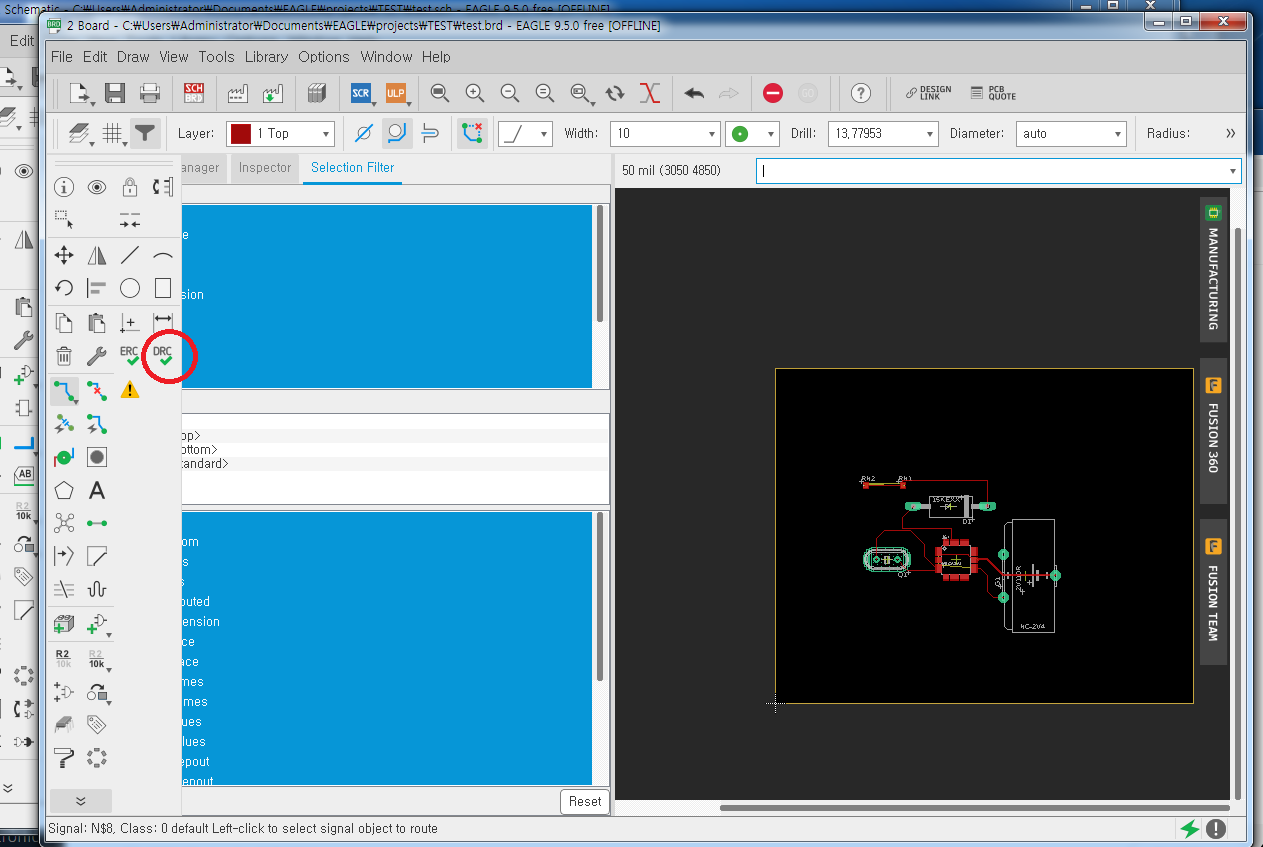Toggle the ignore obstacles routing mode
The width and height of the screenshot is (1263, 847).
(x=364, y=133)
